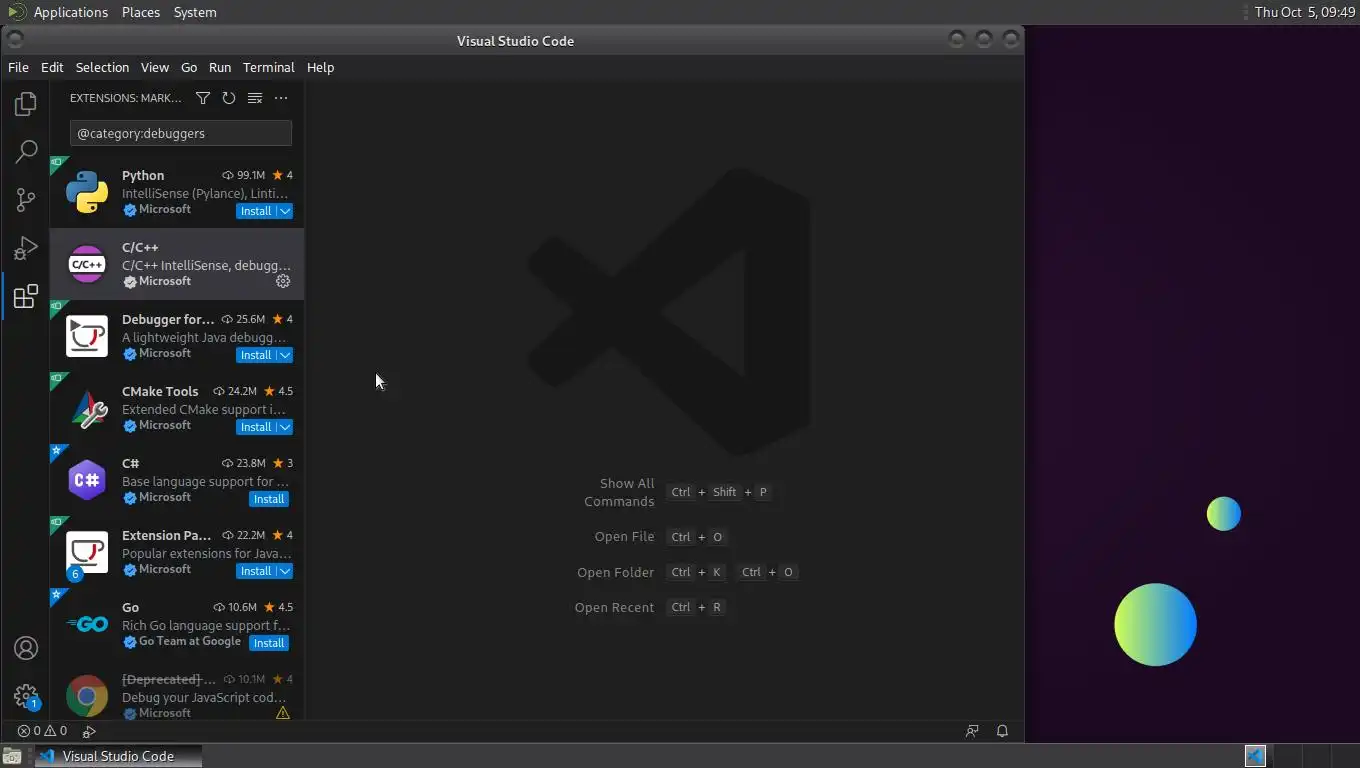Viewport: 1360px width, 768px height.
Task: Open the View menu
Action: tap(154, 67)
